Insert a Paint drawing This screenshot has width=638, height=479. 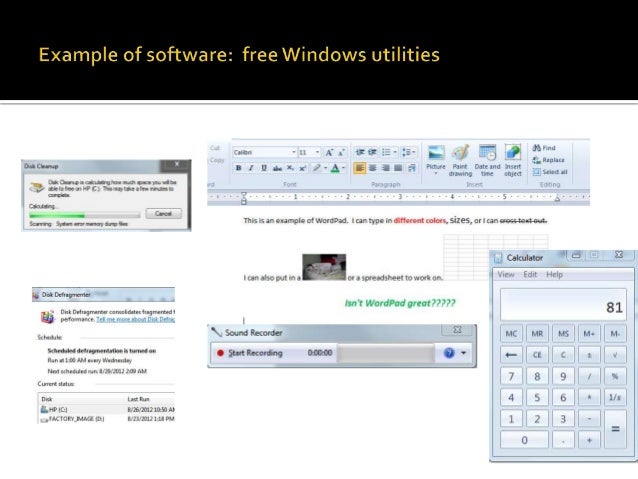pos(460,160)
